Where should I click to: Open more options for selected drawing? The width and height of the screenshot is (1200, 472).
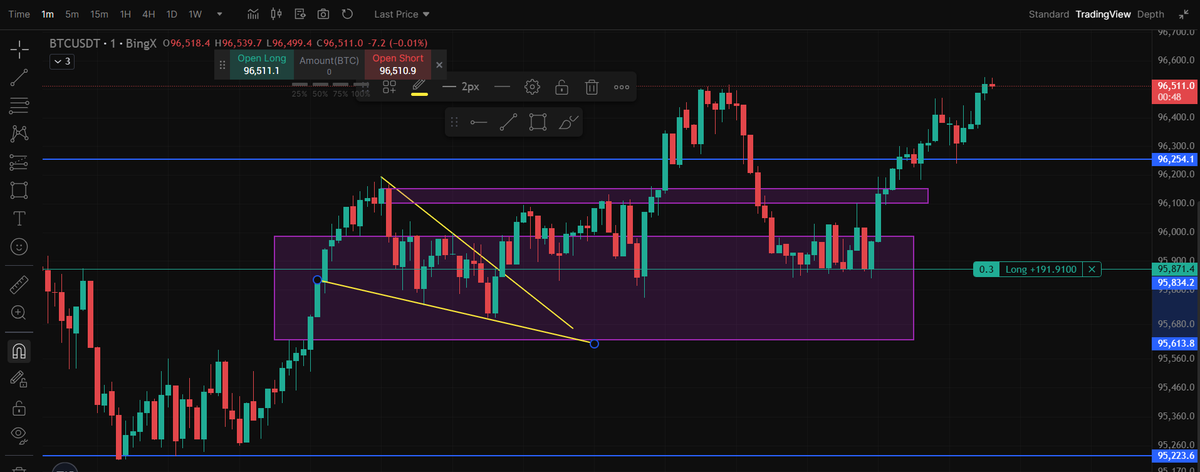(622, 87)
